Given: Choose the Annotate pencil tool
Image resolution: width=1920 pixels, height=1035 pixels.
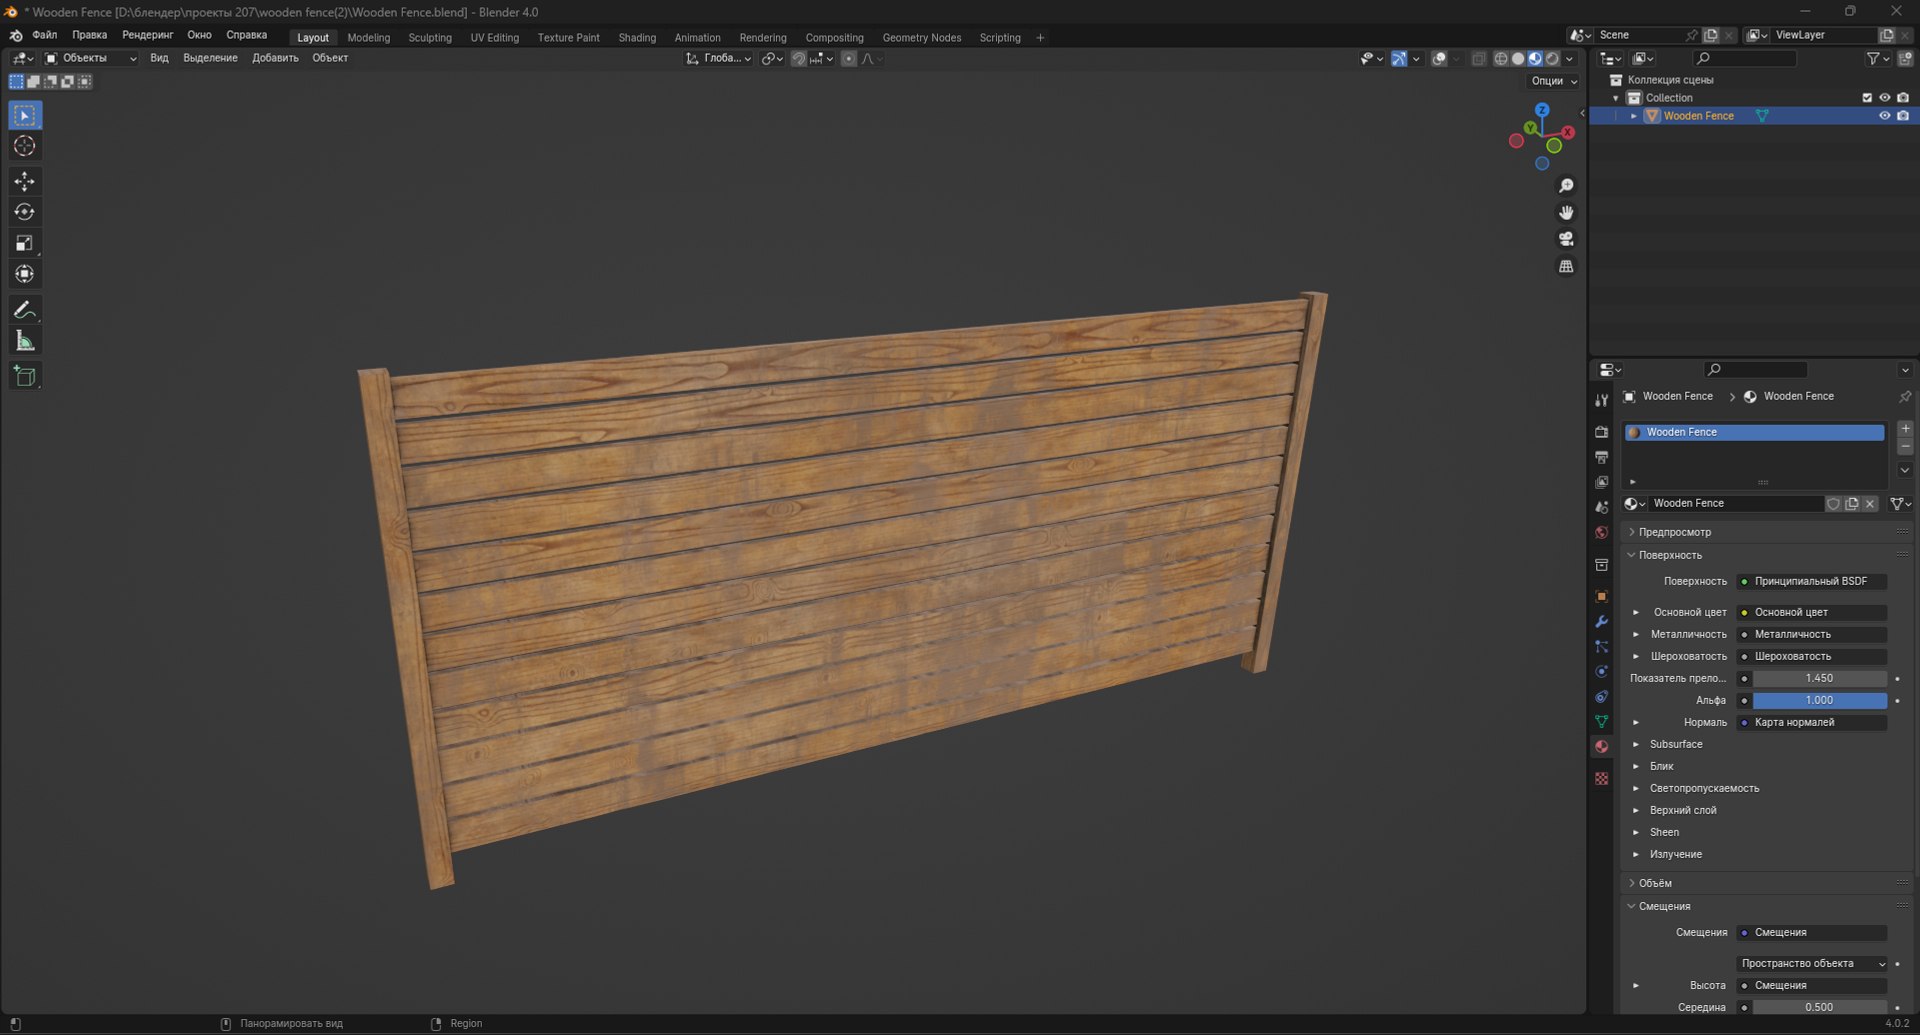Looking at the screenshot, I should 25,310.
